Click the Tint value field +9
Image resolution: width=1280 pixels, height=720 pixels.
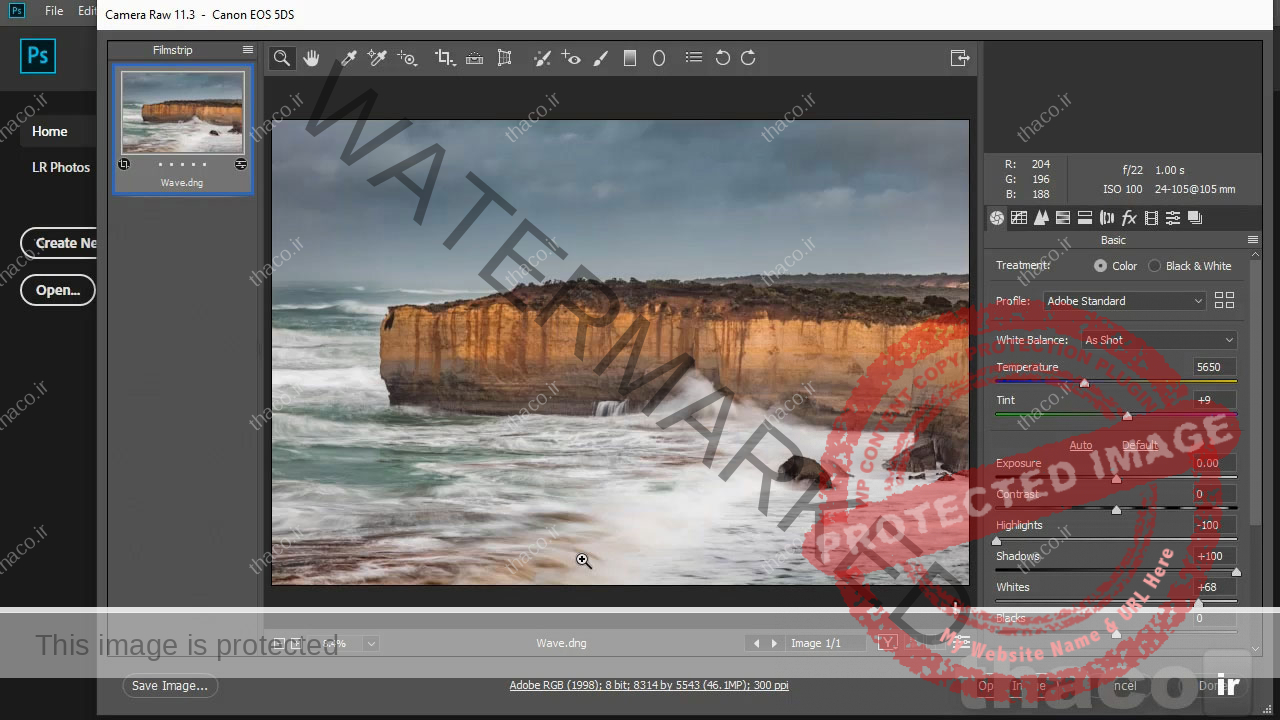[x=1214, y=400]
